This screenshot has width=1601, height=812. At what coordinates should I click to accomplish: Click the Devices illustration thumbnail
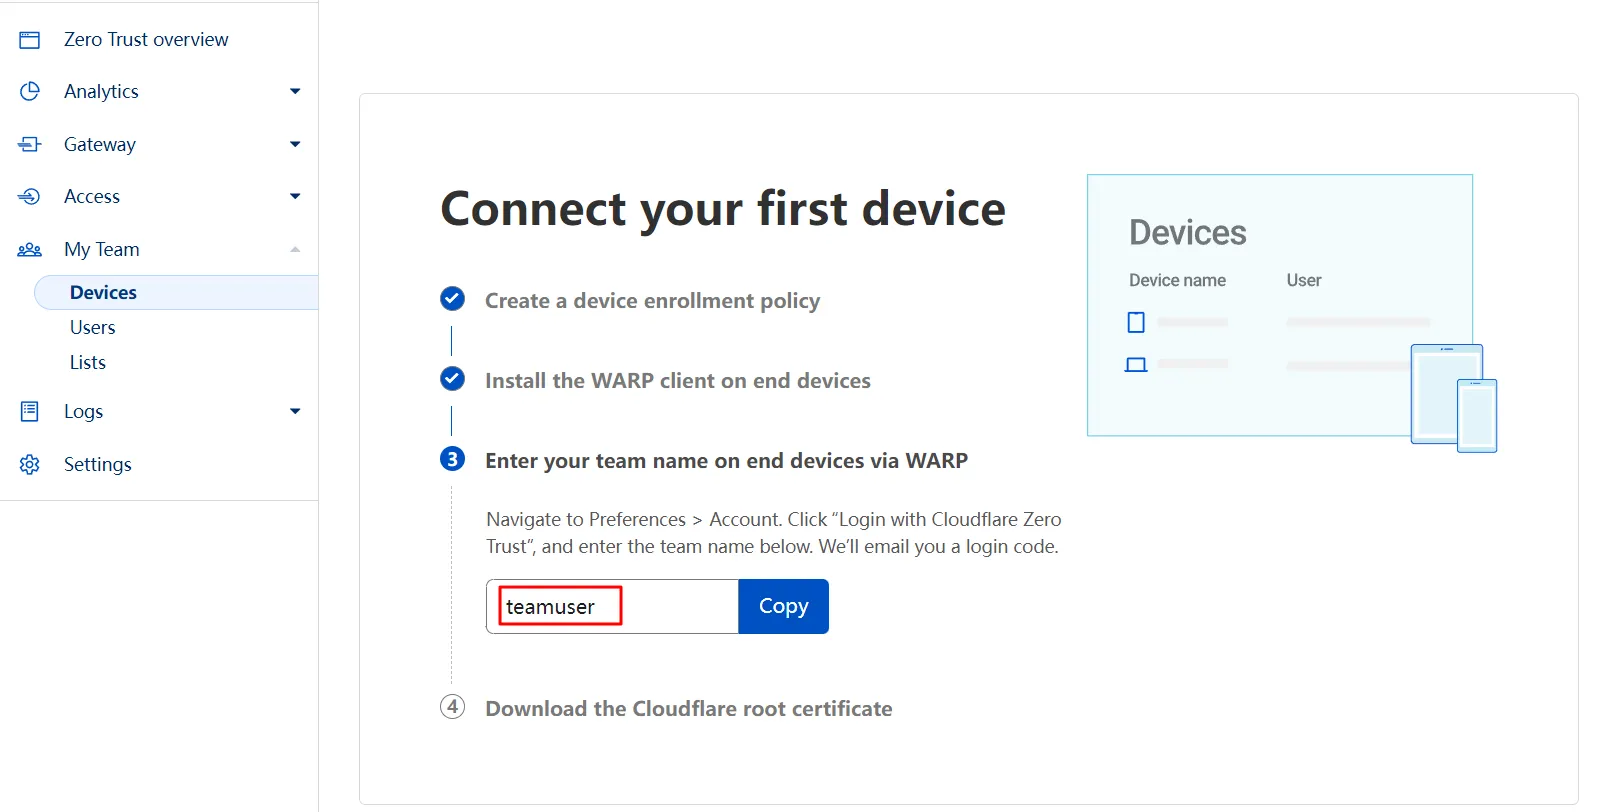click(1292, 313)
